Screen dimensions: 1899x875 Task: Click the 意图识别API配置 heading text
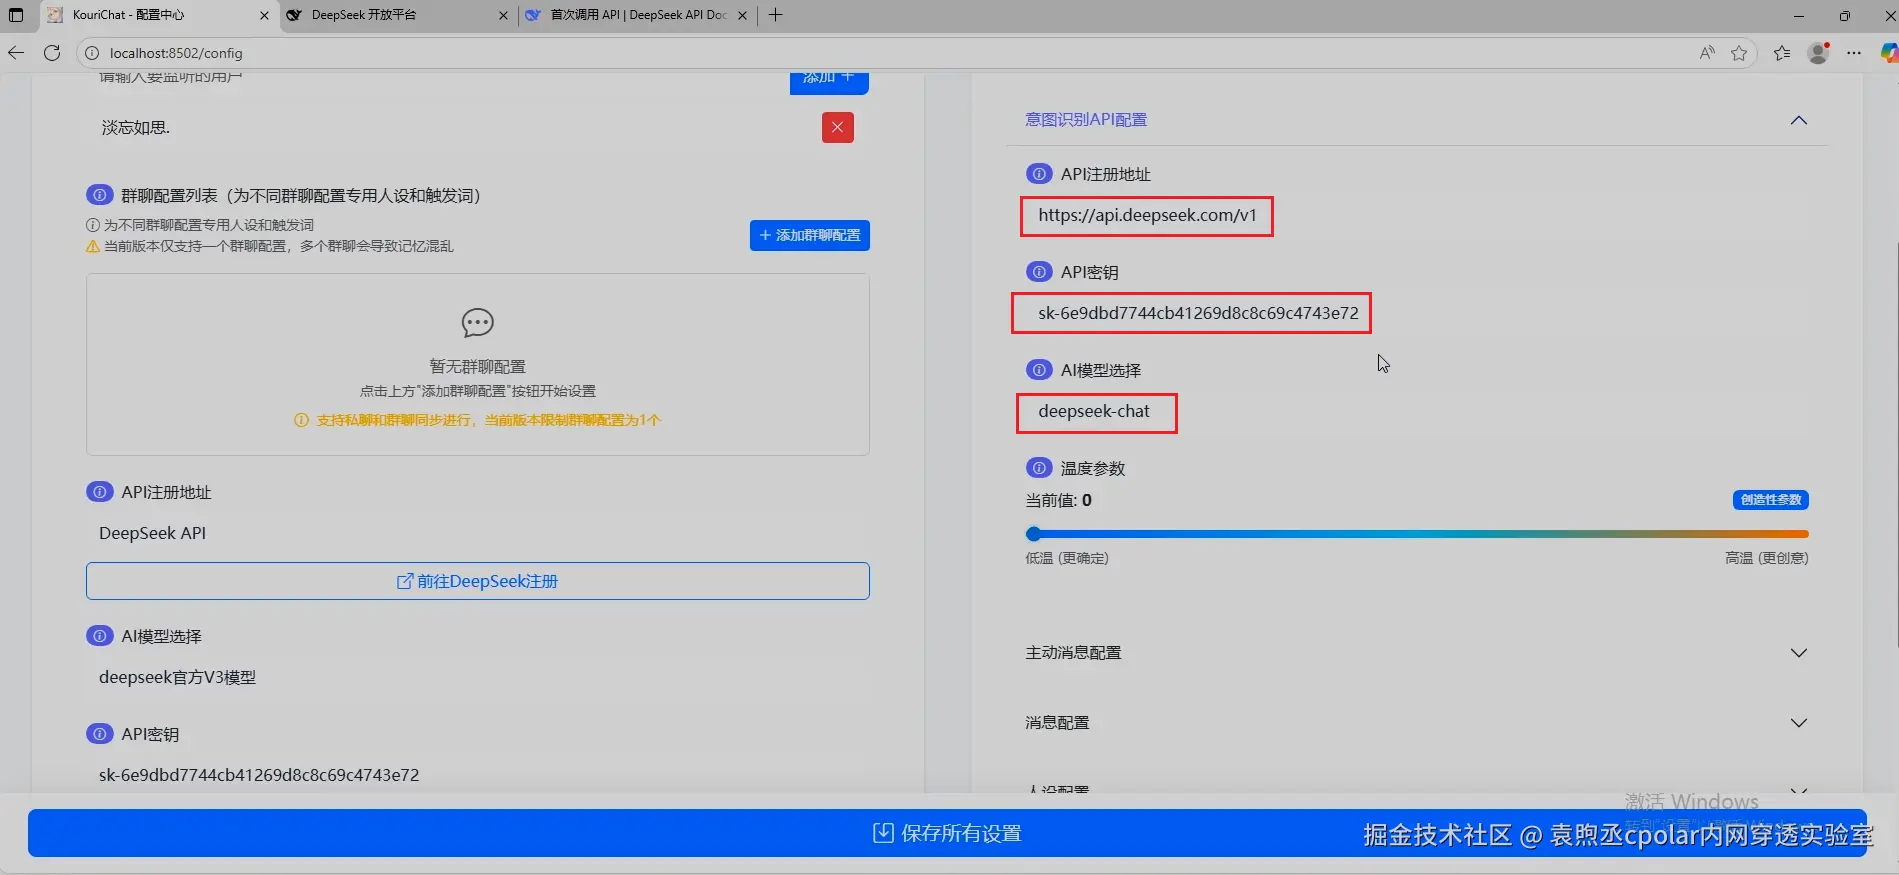click(x=1086, y=120)
